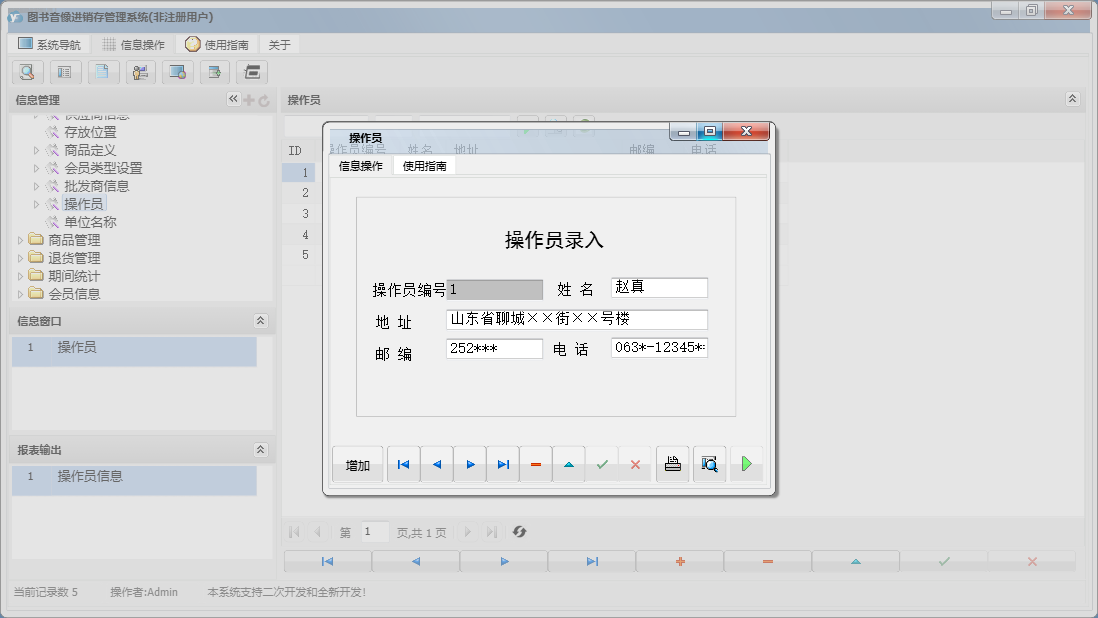Click the last-record navigation control in dialog
This screenshot has width=1098, height=618.
click(x=503, y=463)
